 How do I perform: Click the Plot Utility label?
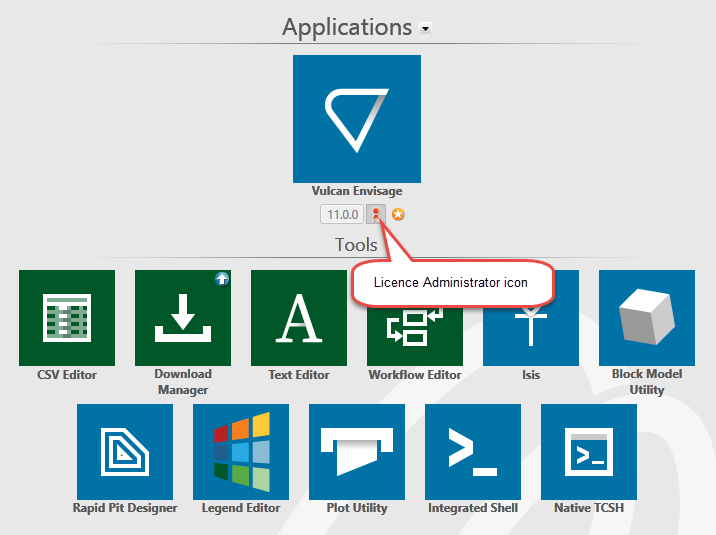(357, 508)
